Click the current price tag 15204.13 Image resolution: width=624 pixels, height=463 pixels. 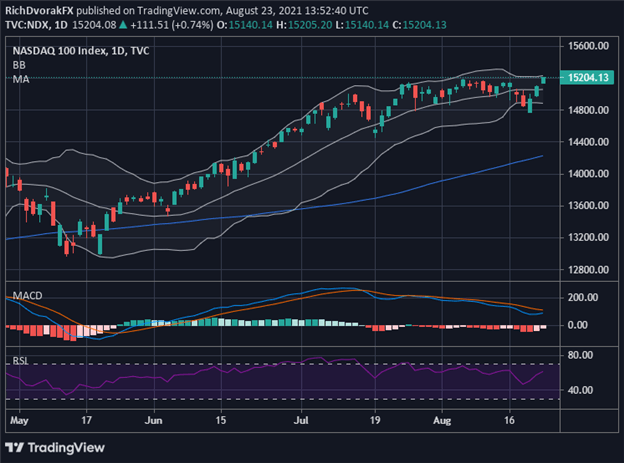[587, 78]
